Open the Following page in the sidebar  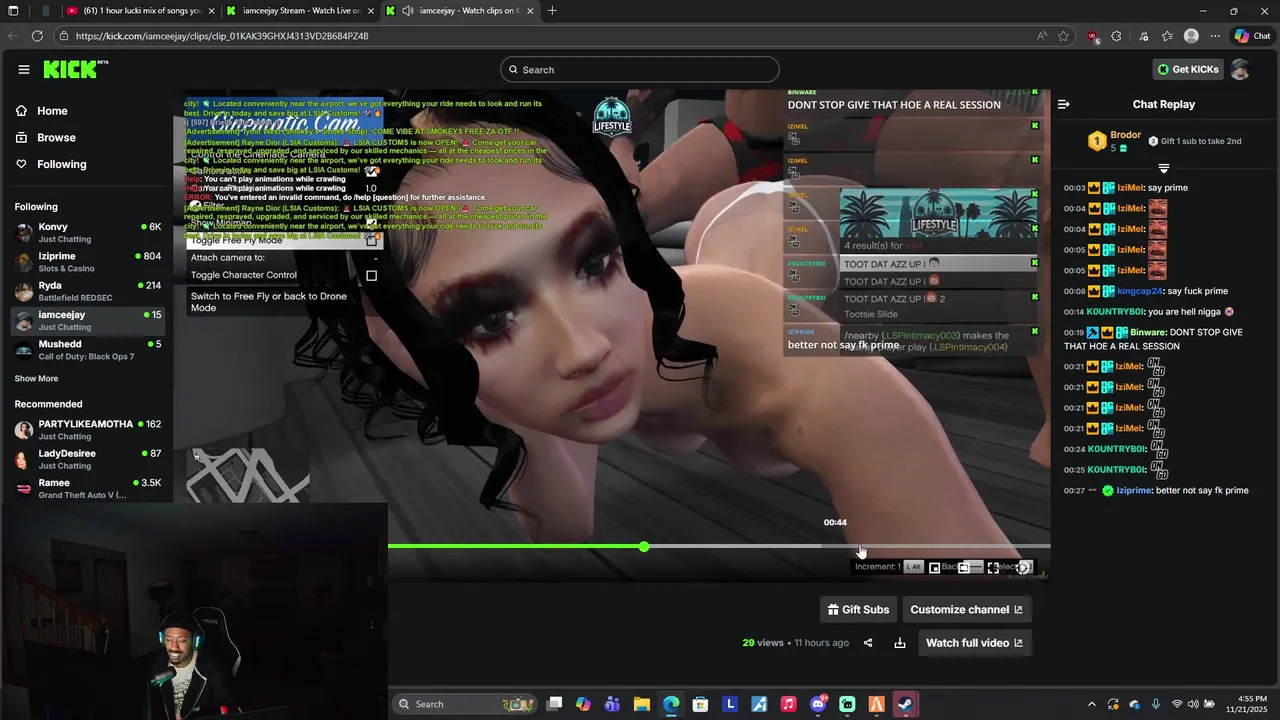(x=62, y=164)
